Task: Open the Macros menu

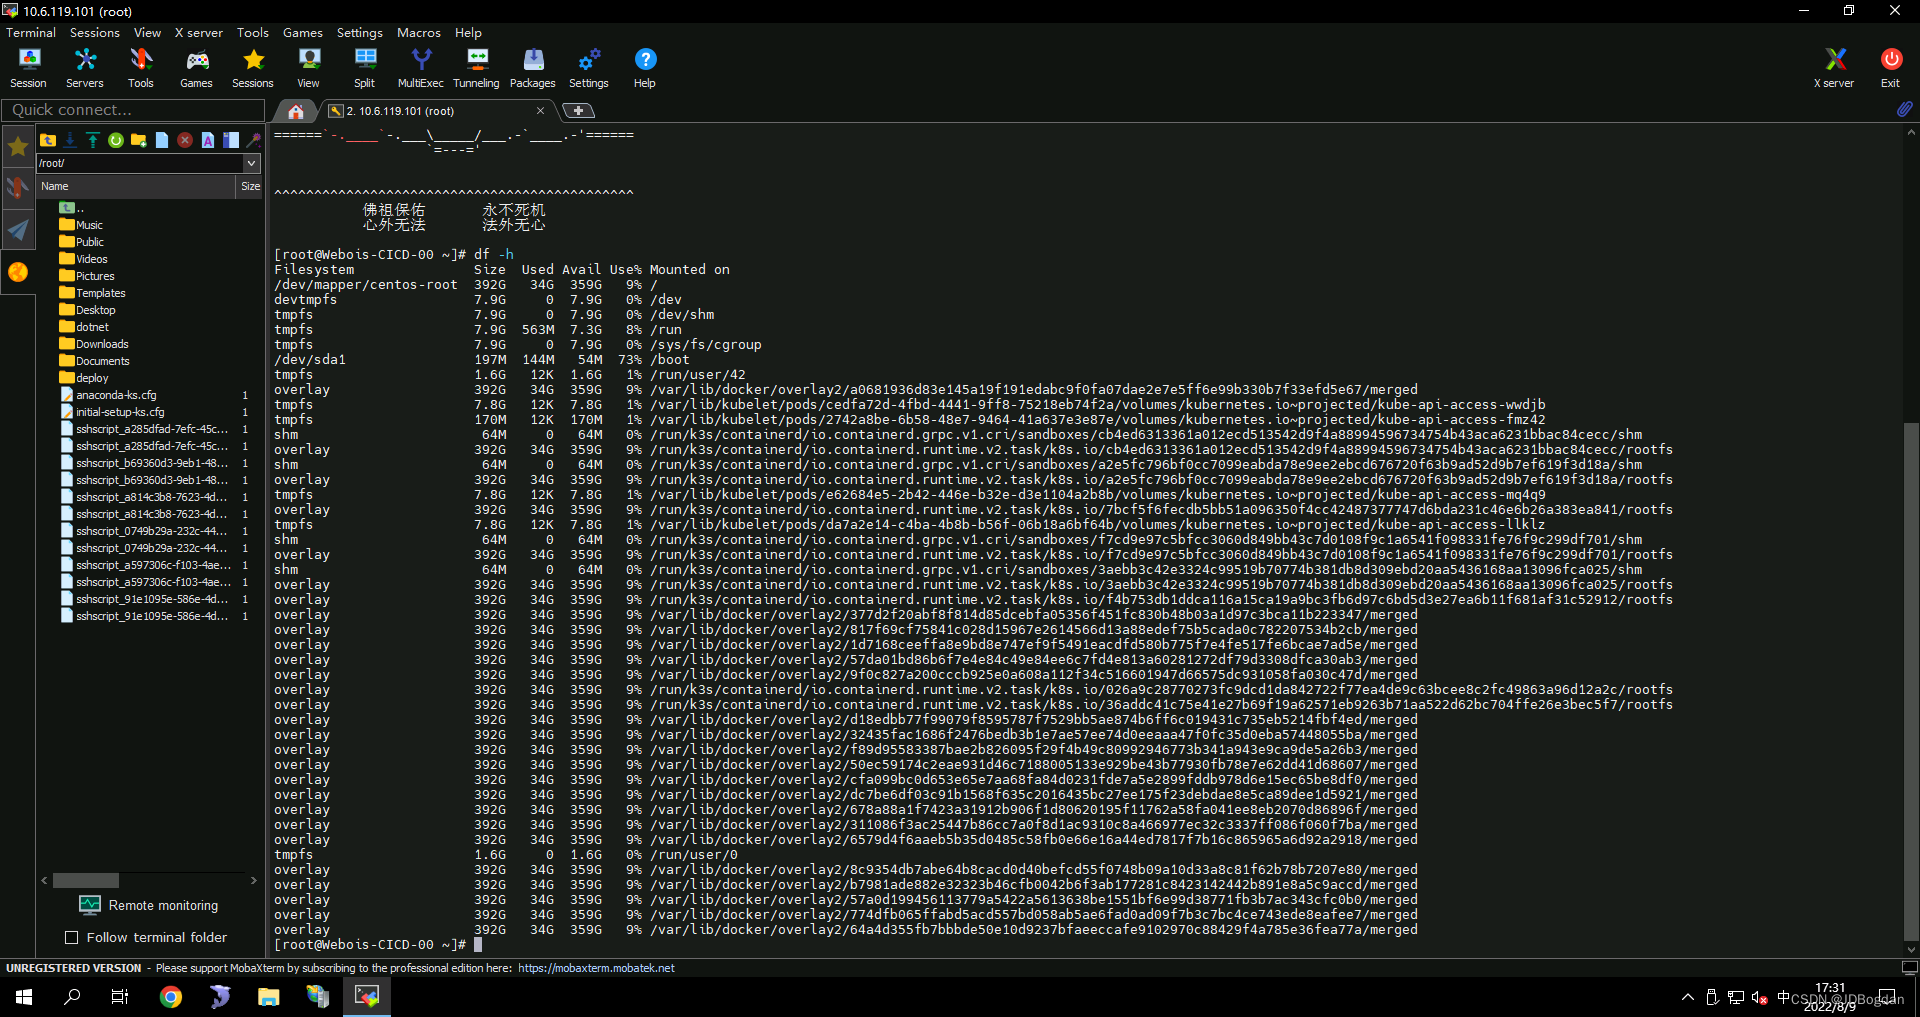Action: pos(419,32)
